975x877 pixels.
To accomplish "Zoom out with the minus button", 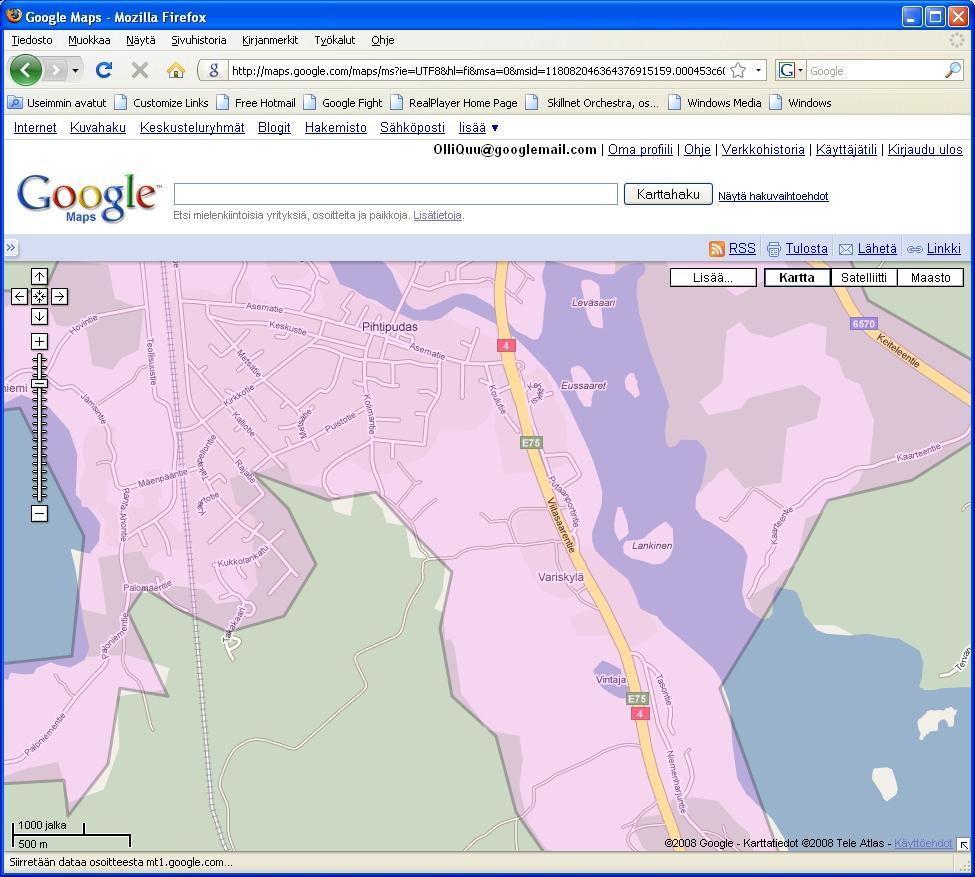I will point(39,513).
